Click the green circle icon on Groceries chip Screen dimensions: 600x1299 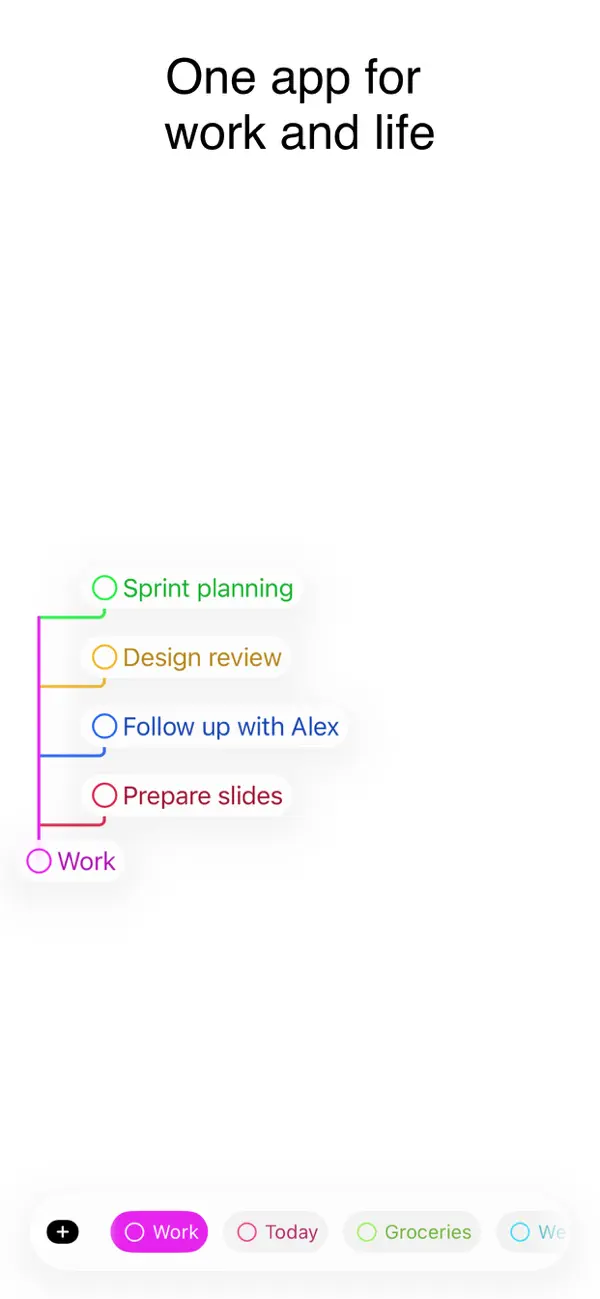coord(367,1232)
